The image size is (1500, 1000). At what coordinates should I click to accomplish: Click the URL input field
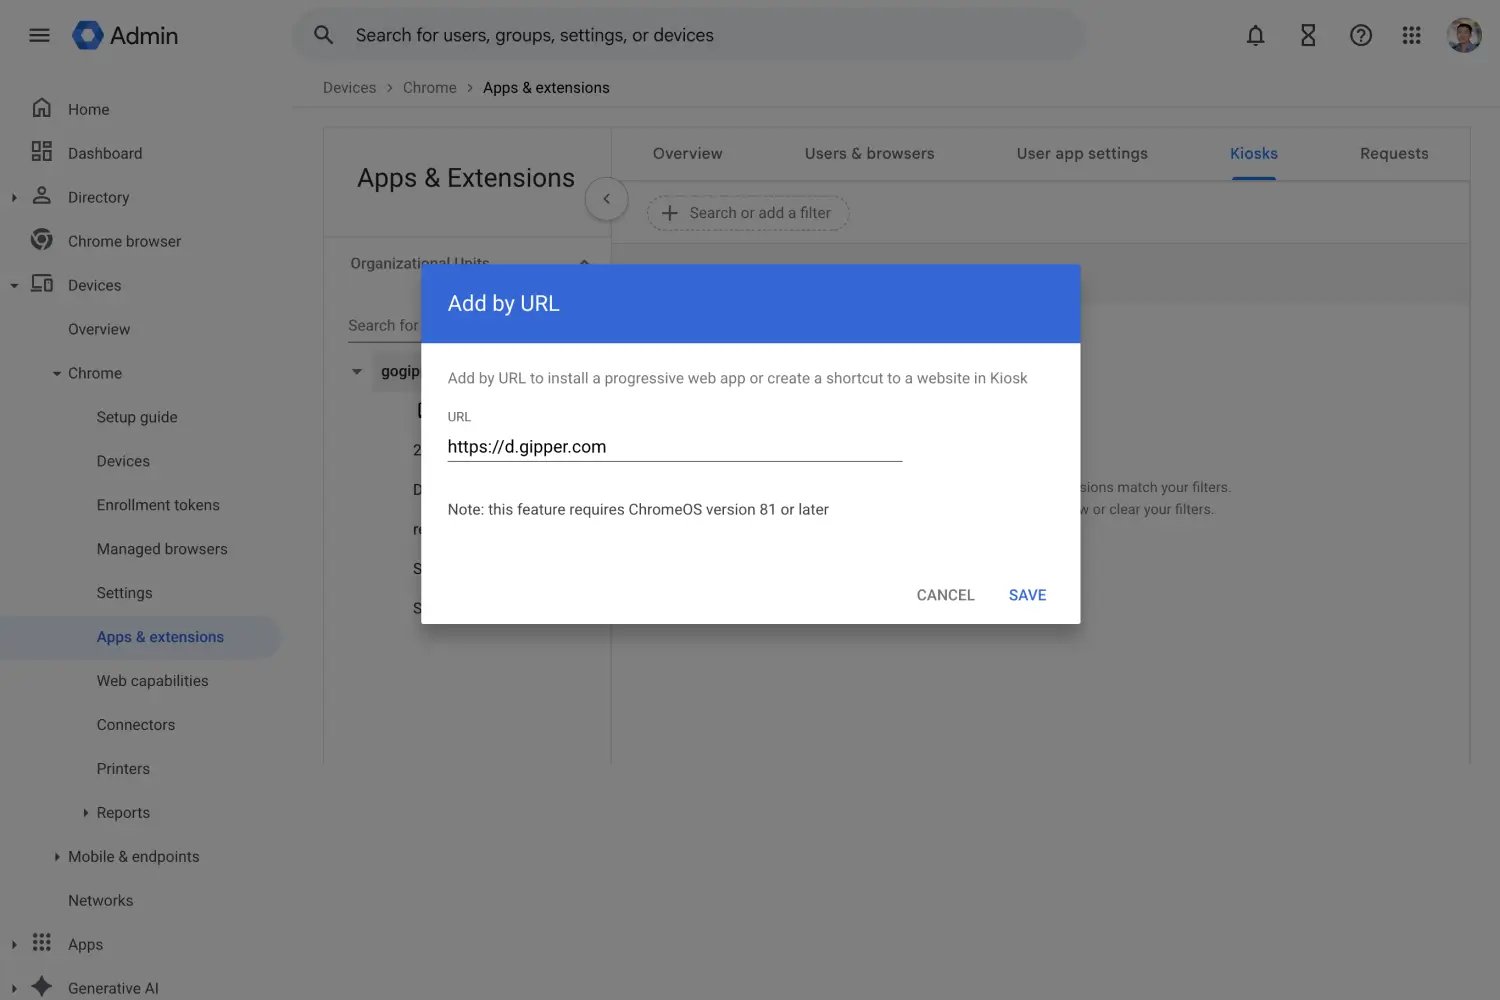674,447
